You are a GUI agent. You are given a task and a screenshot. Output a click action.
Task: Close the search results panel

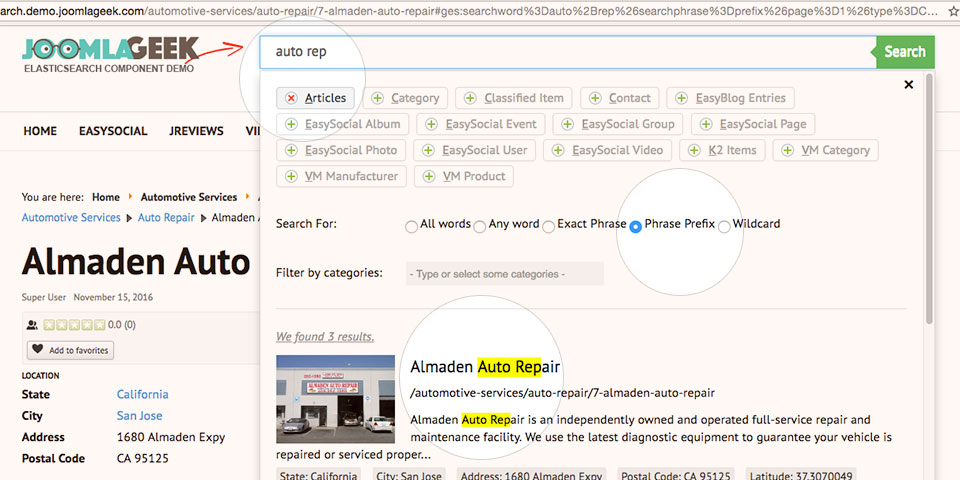909,84
